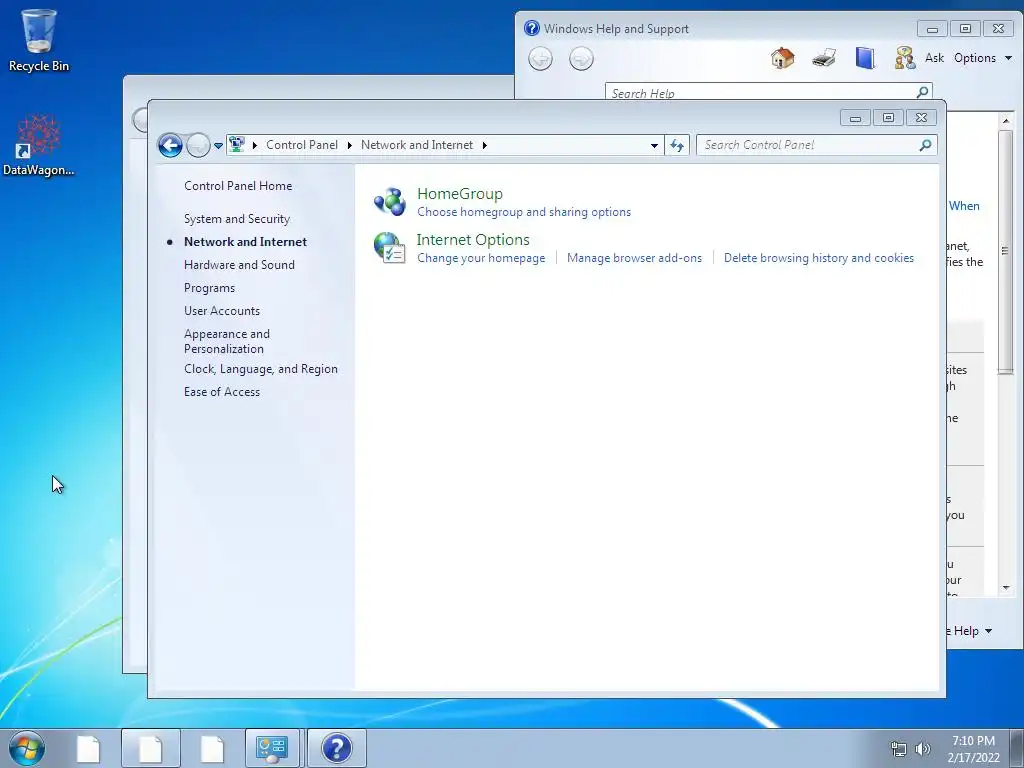Image resolution: width=1024 pixels, height=768 pixels.
Task: Open the Recycle Bin desktop icon
Action: tap(39, 40)
